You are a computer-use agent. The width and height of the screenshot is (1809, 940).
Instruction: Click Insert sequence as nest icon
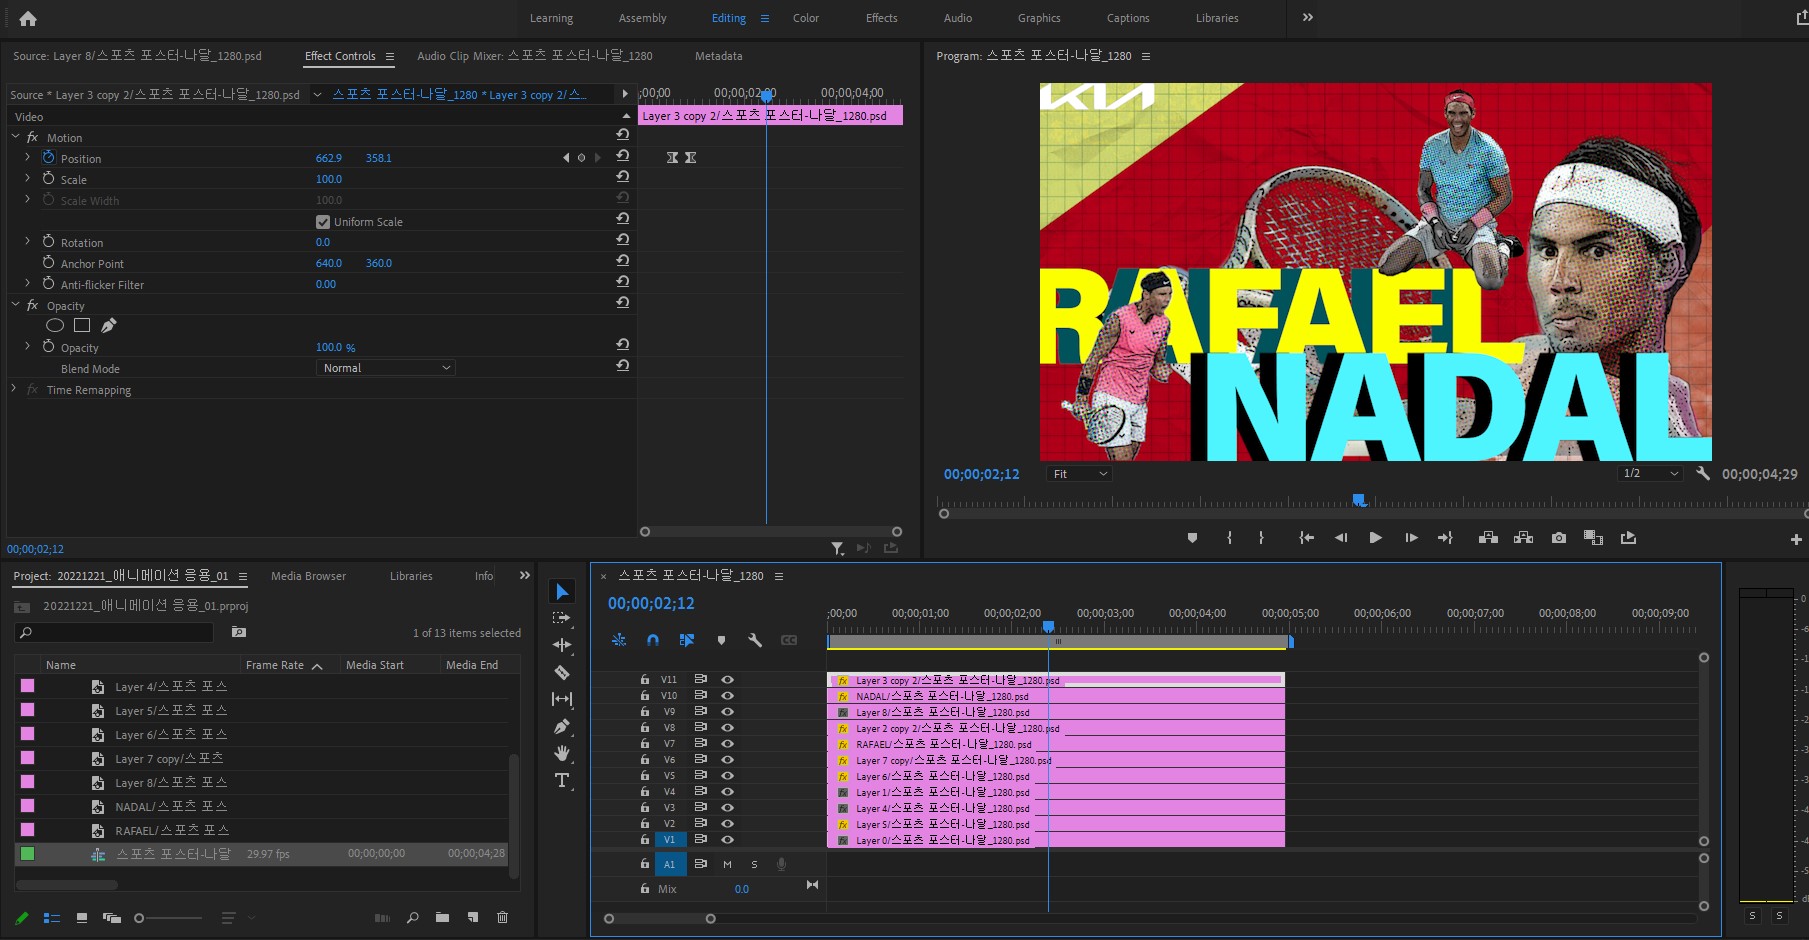tap(619, 640)
